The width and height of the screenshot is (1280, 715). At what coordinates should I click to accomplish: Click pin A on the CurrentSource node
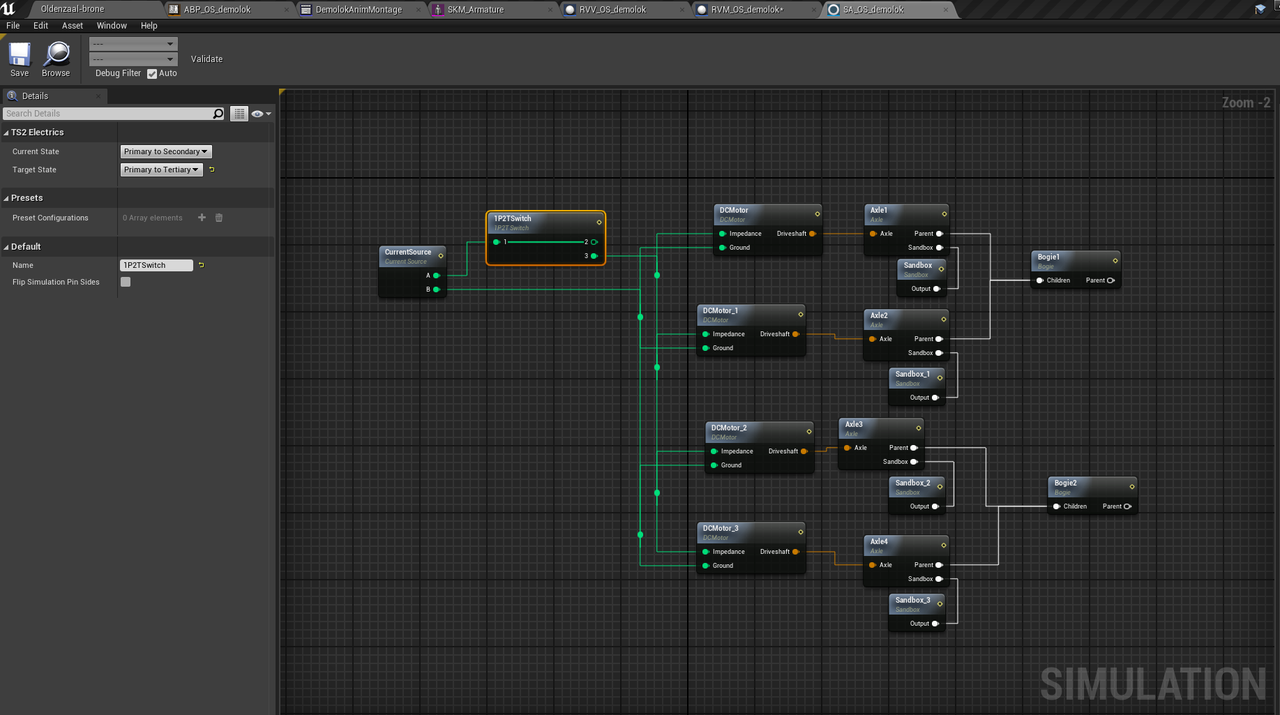[x=436, y=275]
